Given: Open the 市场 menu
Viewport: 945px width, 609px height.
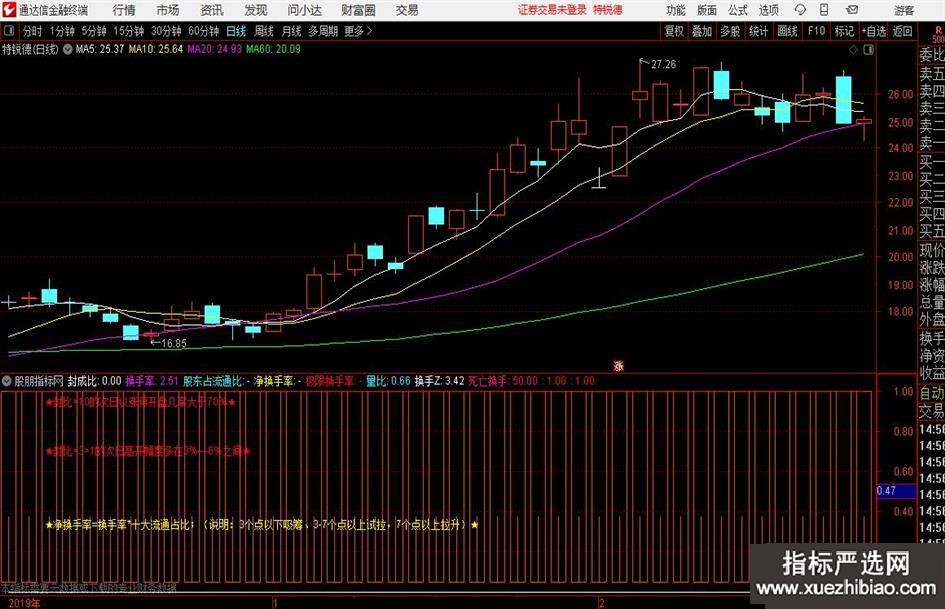Looking at the screenshot, I should pyautogui.click(x=168, y=10).
